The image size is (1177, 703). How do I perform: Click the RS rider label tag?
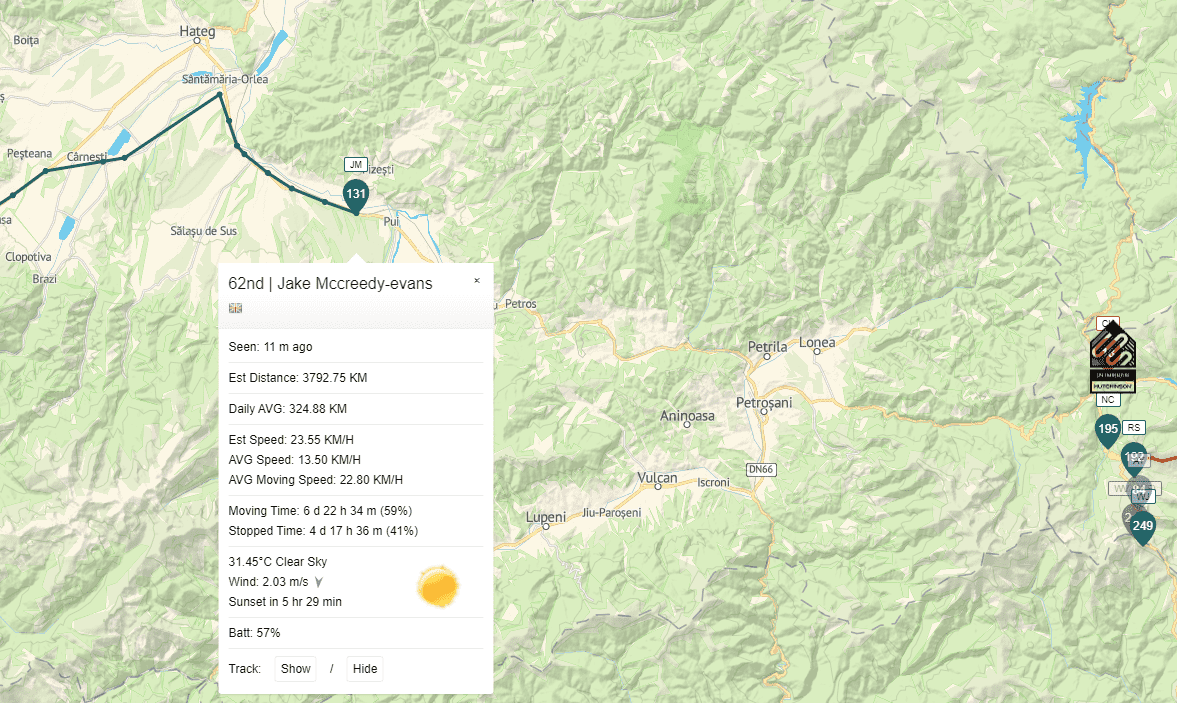pos(1134,427)
